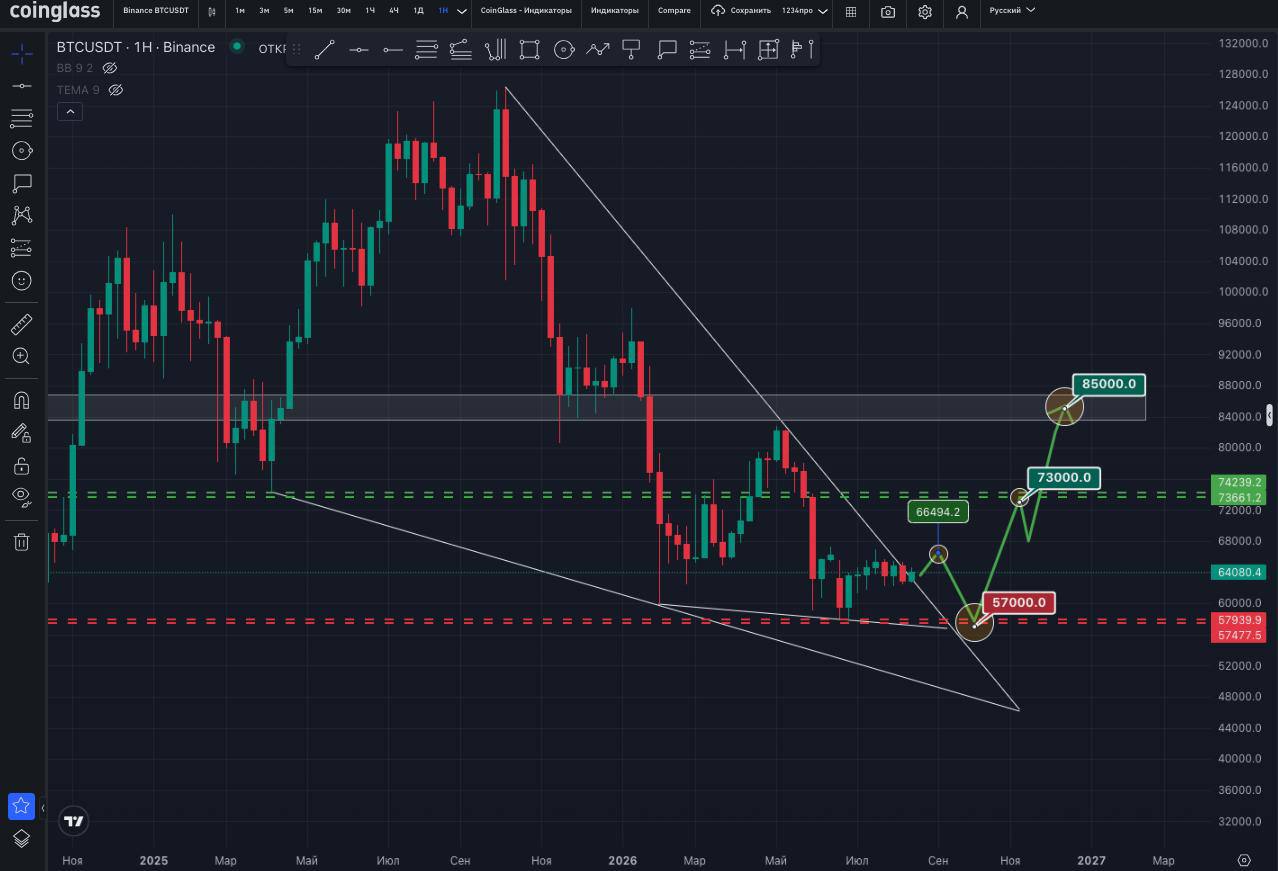The height and width of the screenshot is (871, 1278).
Task: Select trend-based Fib extension tool
Action: (x=460, y=50)
